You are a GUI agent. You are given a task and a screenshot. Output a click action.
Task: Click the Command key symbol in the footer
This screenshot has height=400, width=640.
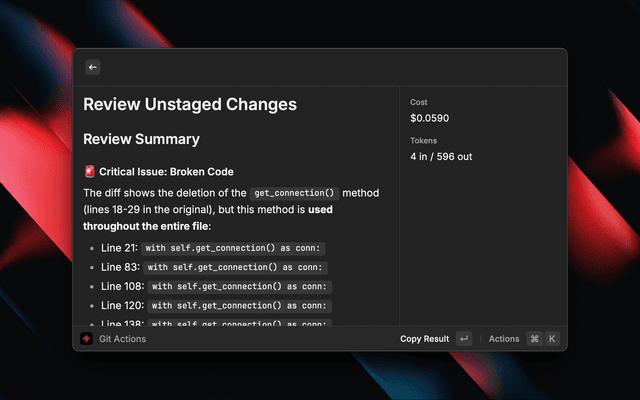click(x=535, y=339)
